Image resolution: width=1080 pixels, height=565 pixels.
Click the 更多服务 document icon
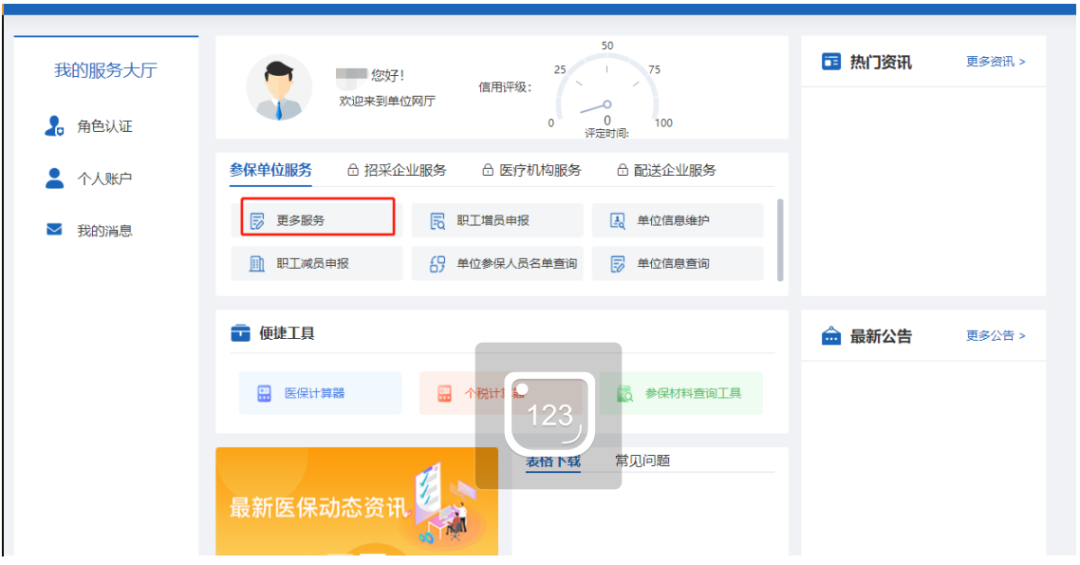click(257, 221)
